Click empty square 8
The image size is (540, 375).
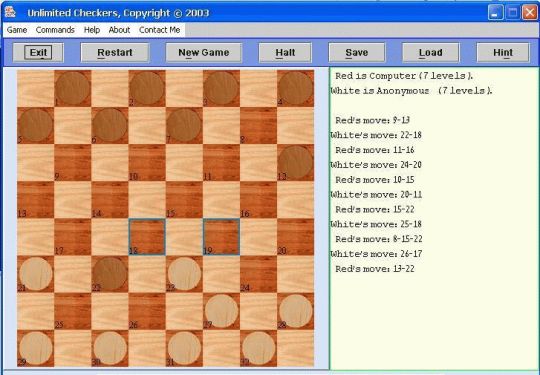point(259,125)
